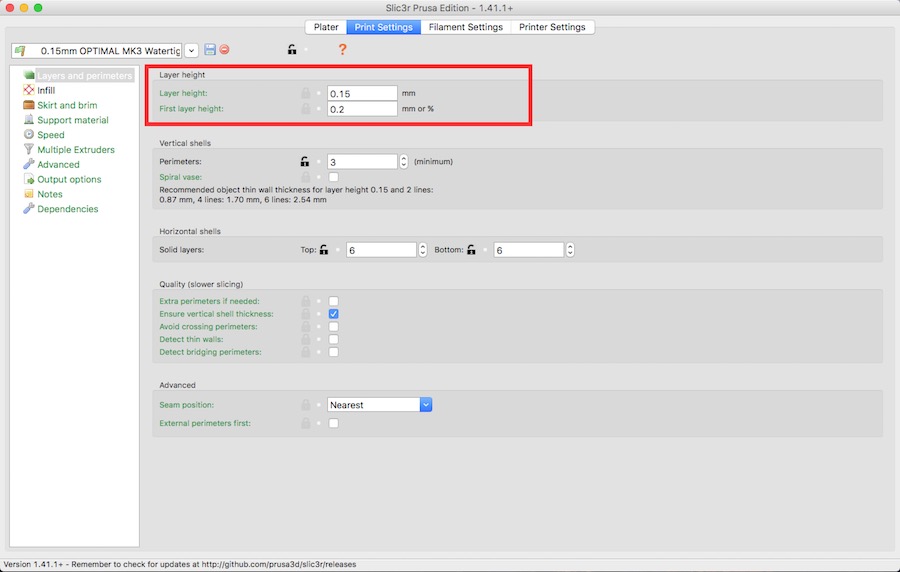
Task: Click the green flag icon in preset selector
Action: point(20,50)
